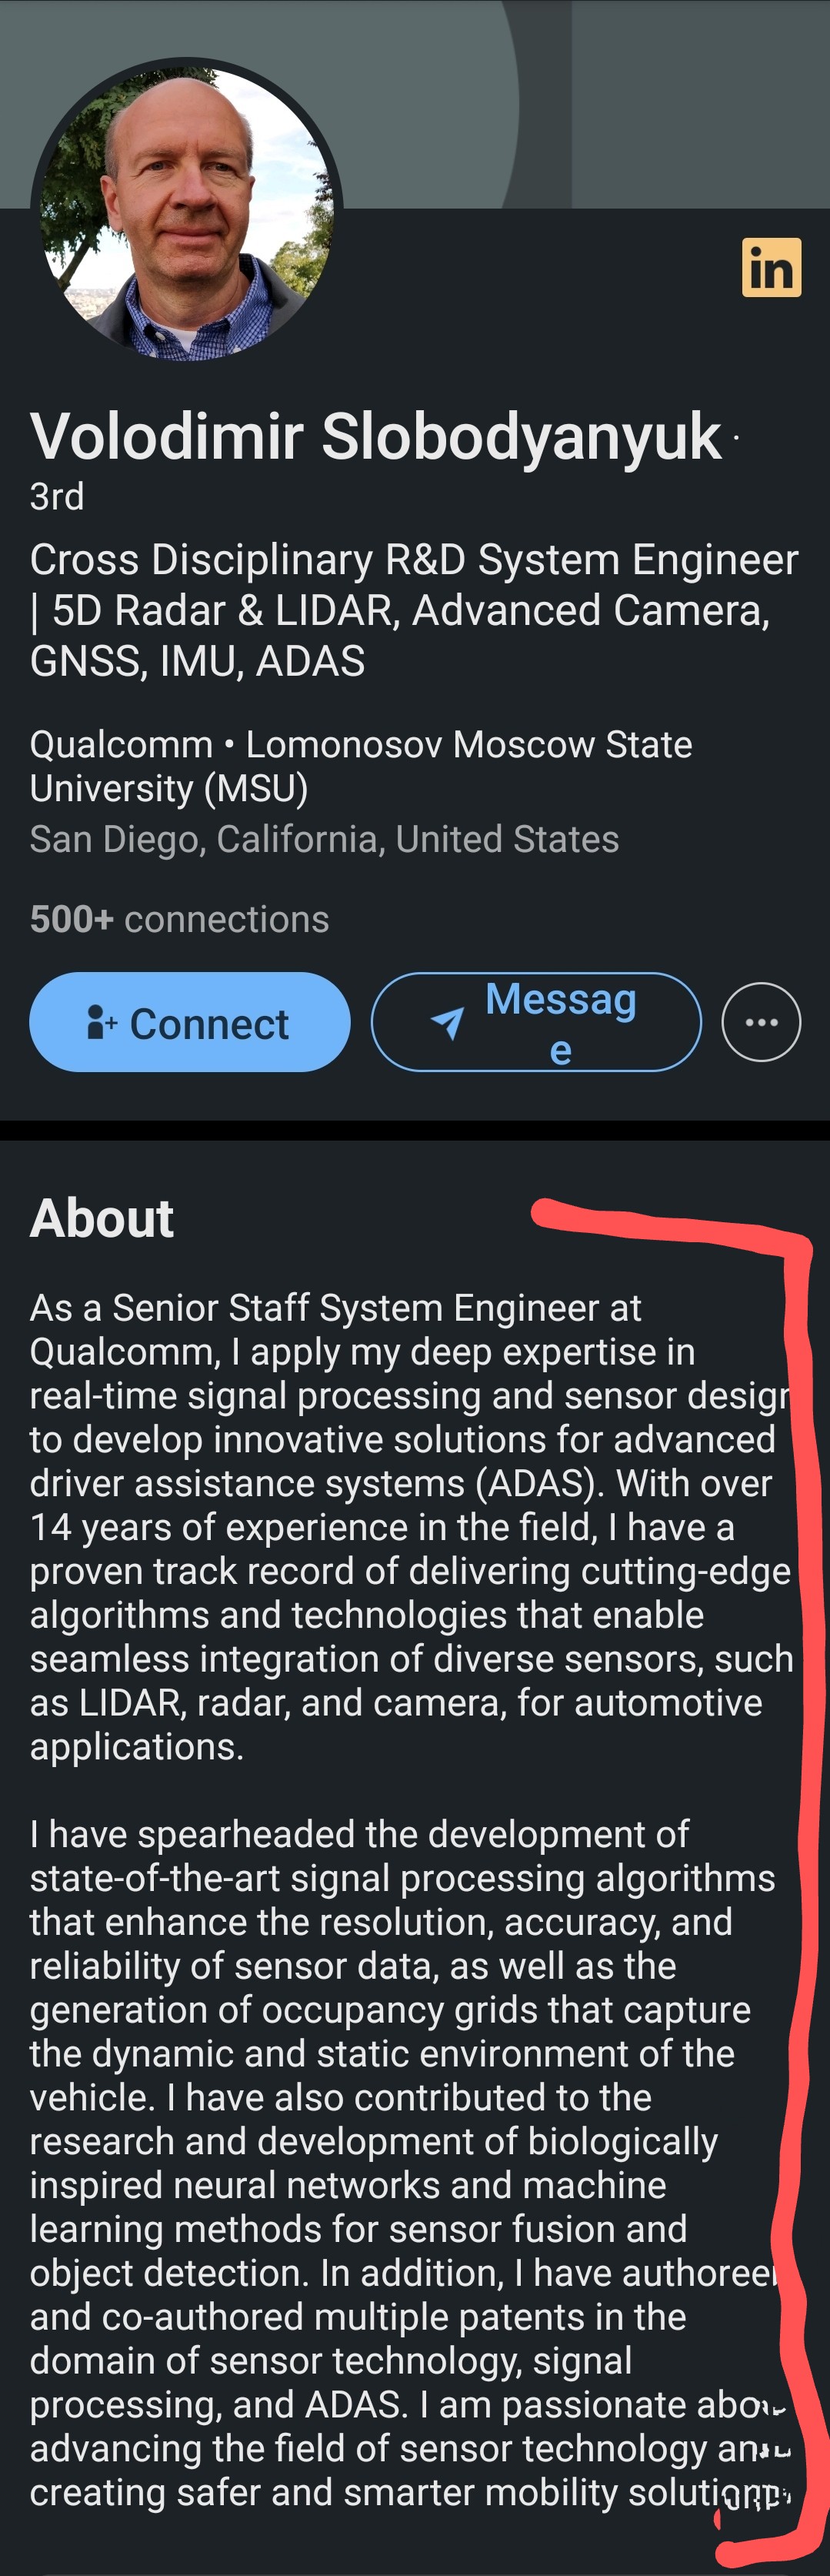The height and width of the screenshot is (2576, 830).
Task: Open the Qualcomm company link
Action: (121, 745)
